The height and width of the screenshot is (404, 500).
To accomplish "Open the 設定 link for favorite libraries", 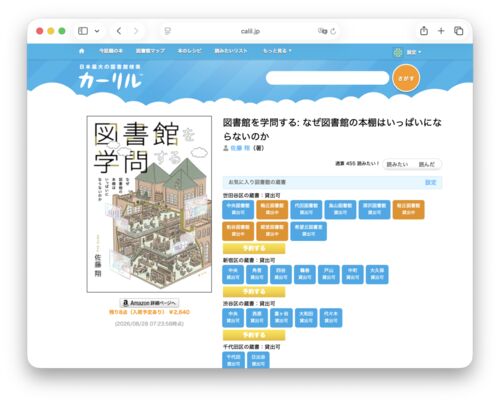I will tap(430, 182).
